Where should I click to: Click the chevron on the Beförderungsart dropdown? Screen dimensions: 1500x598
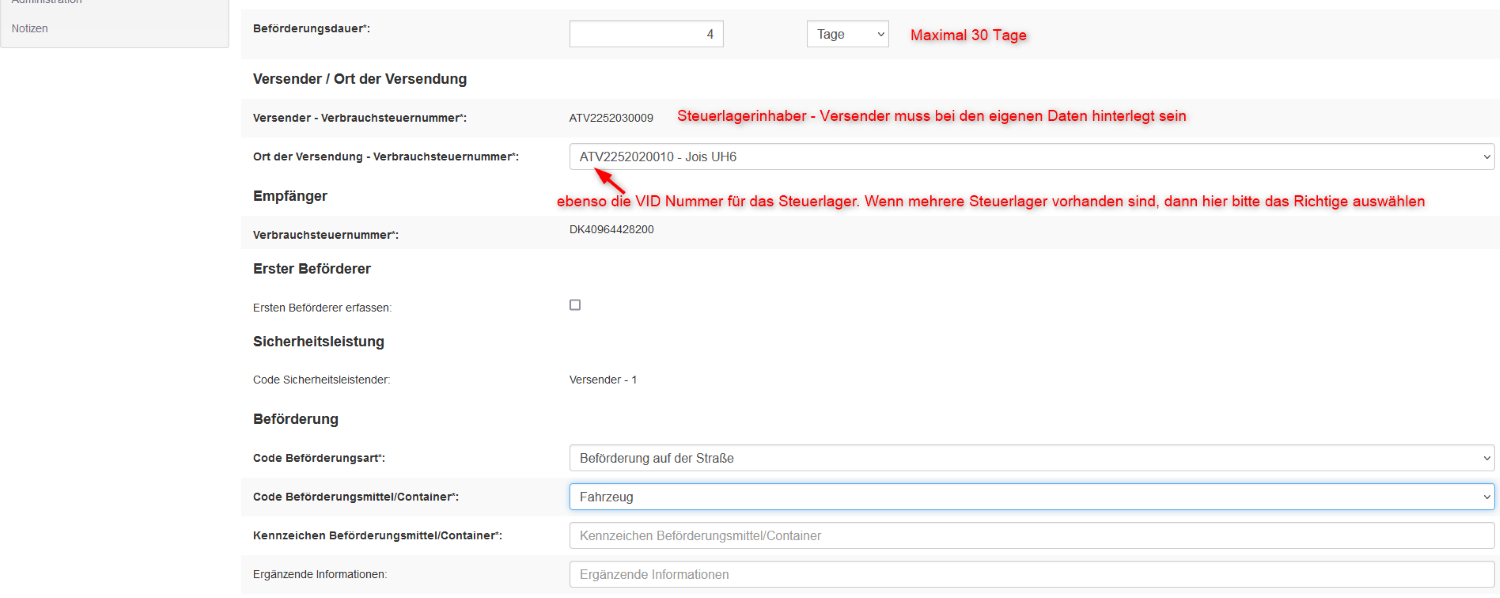1486,458
